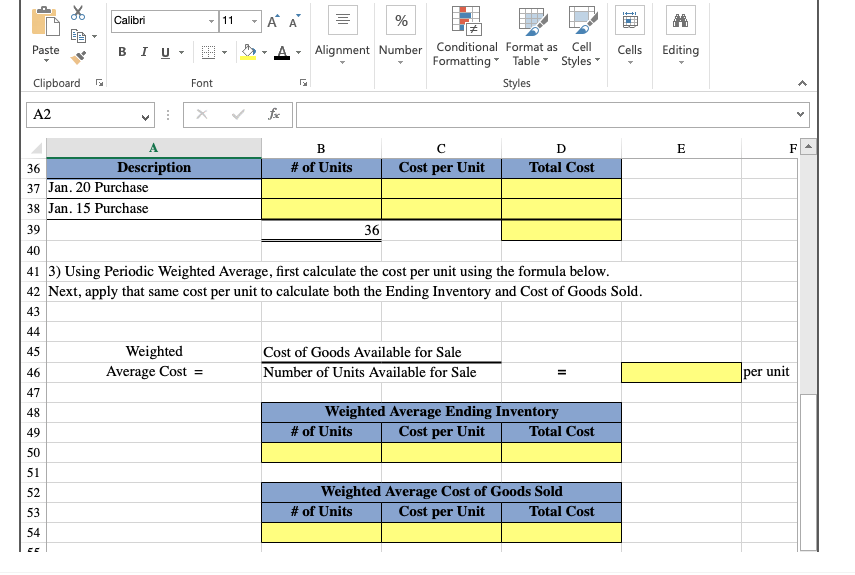Image resolution: width=855 pixels, height=575 pixels.
Task: Click the Insert Function fx button
Action: 274,114
